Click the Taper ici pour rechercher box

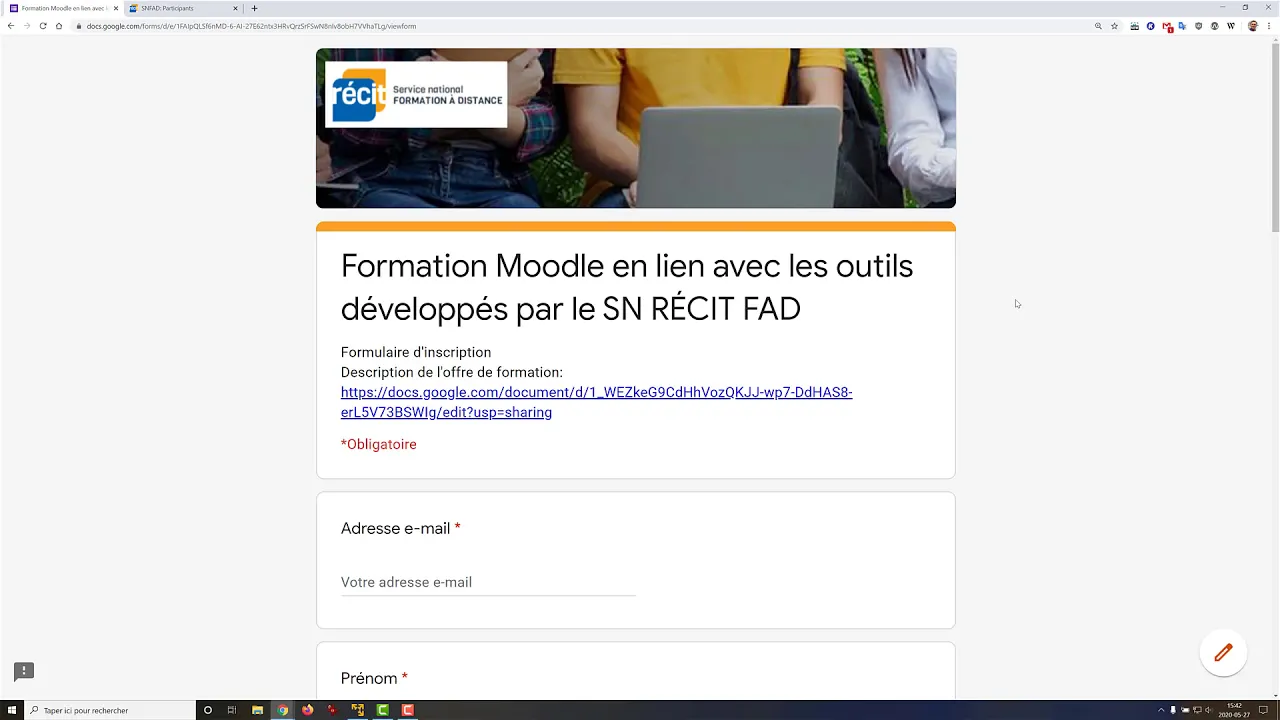click(x=110, y=710)
